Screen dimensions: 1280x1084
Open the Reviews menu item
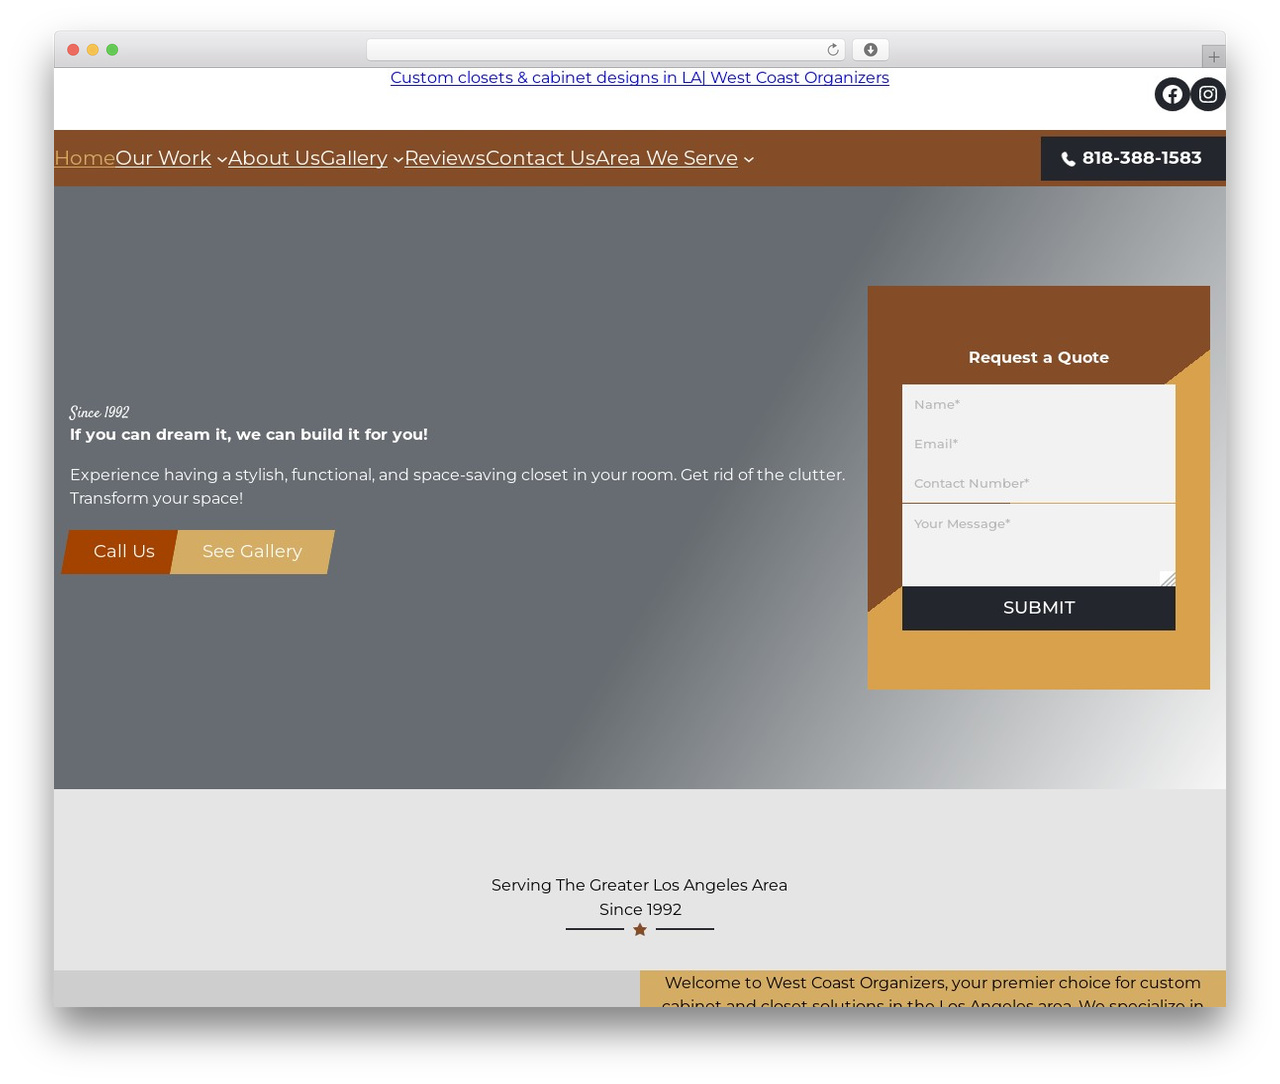(x=445, y=158)
